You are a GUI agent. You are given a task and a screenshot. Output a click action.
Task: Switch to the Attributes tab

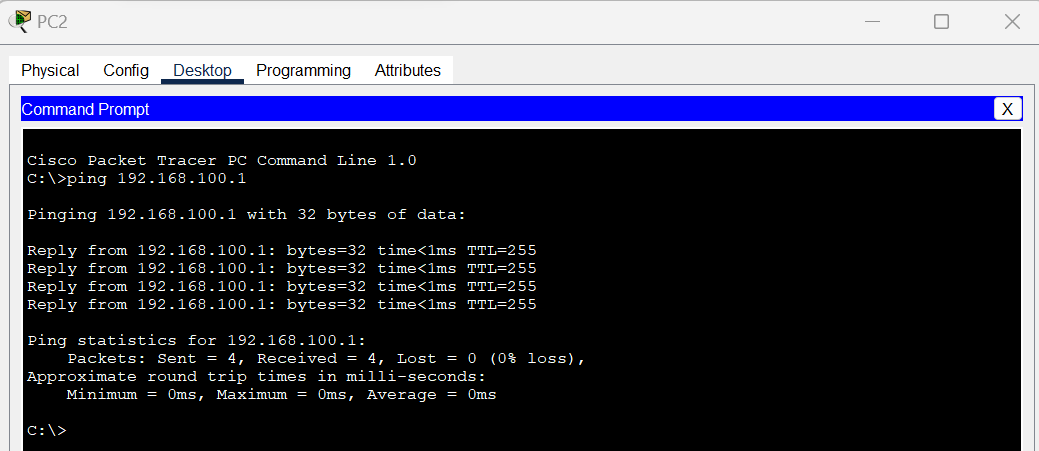(408, 70)
